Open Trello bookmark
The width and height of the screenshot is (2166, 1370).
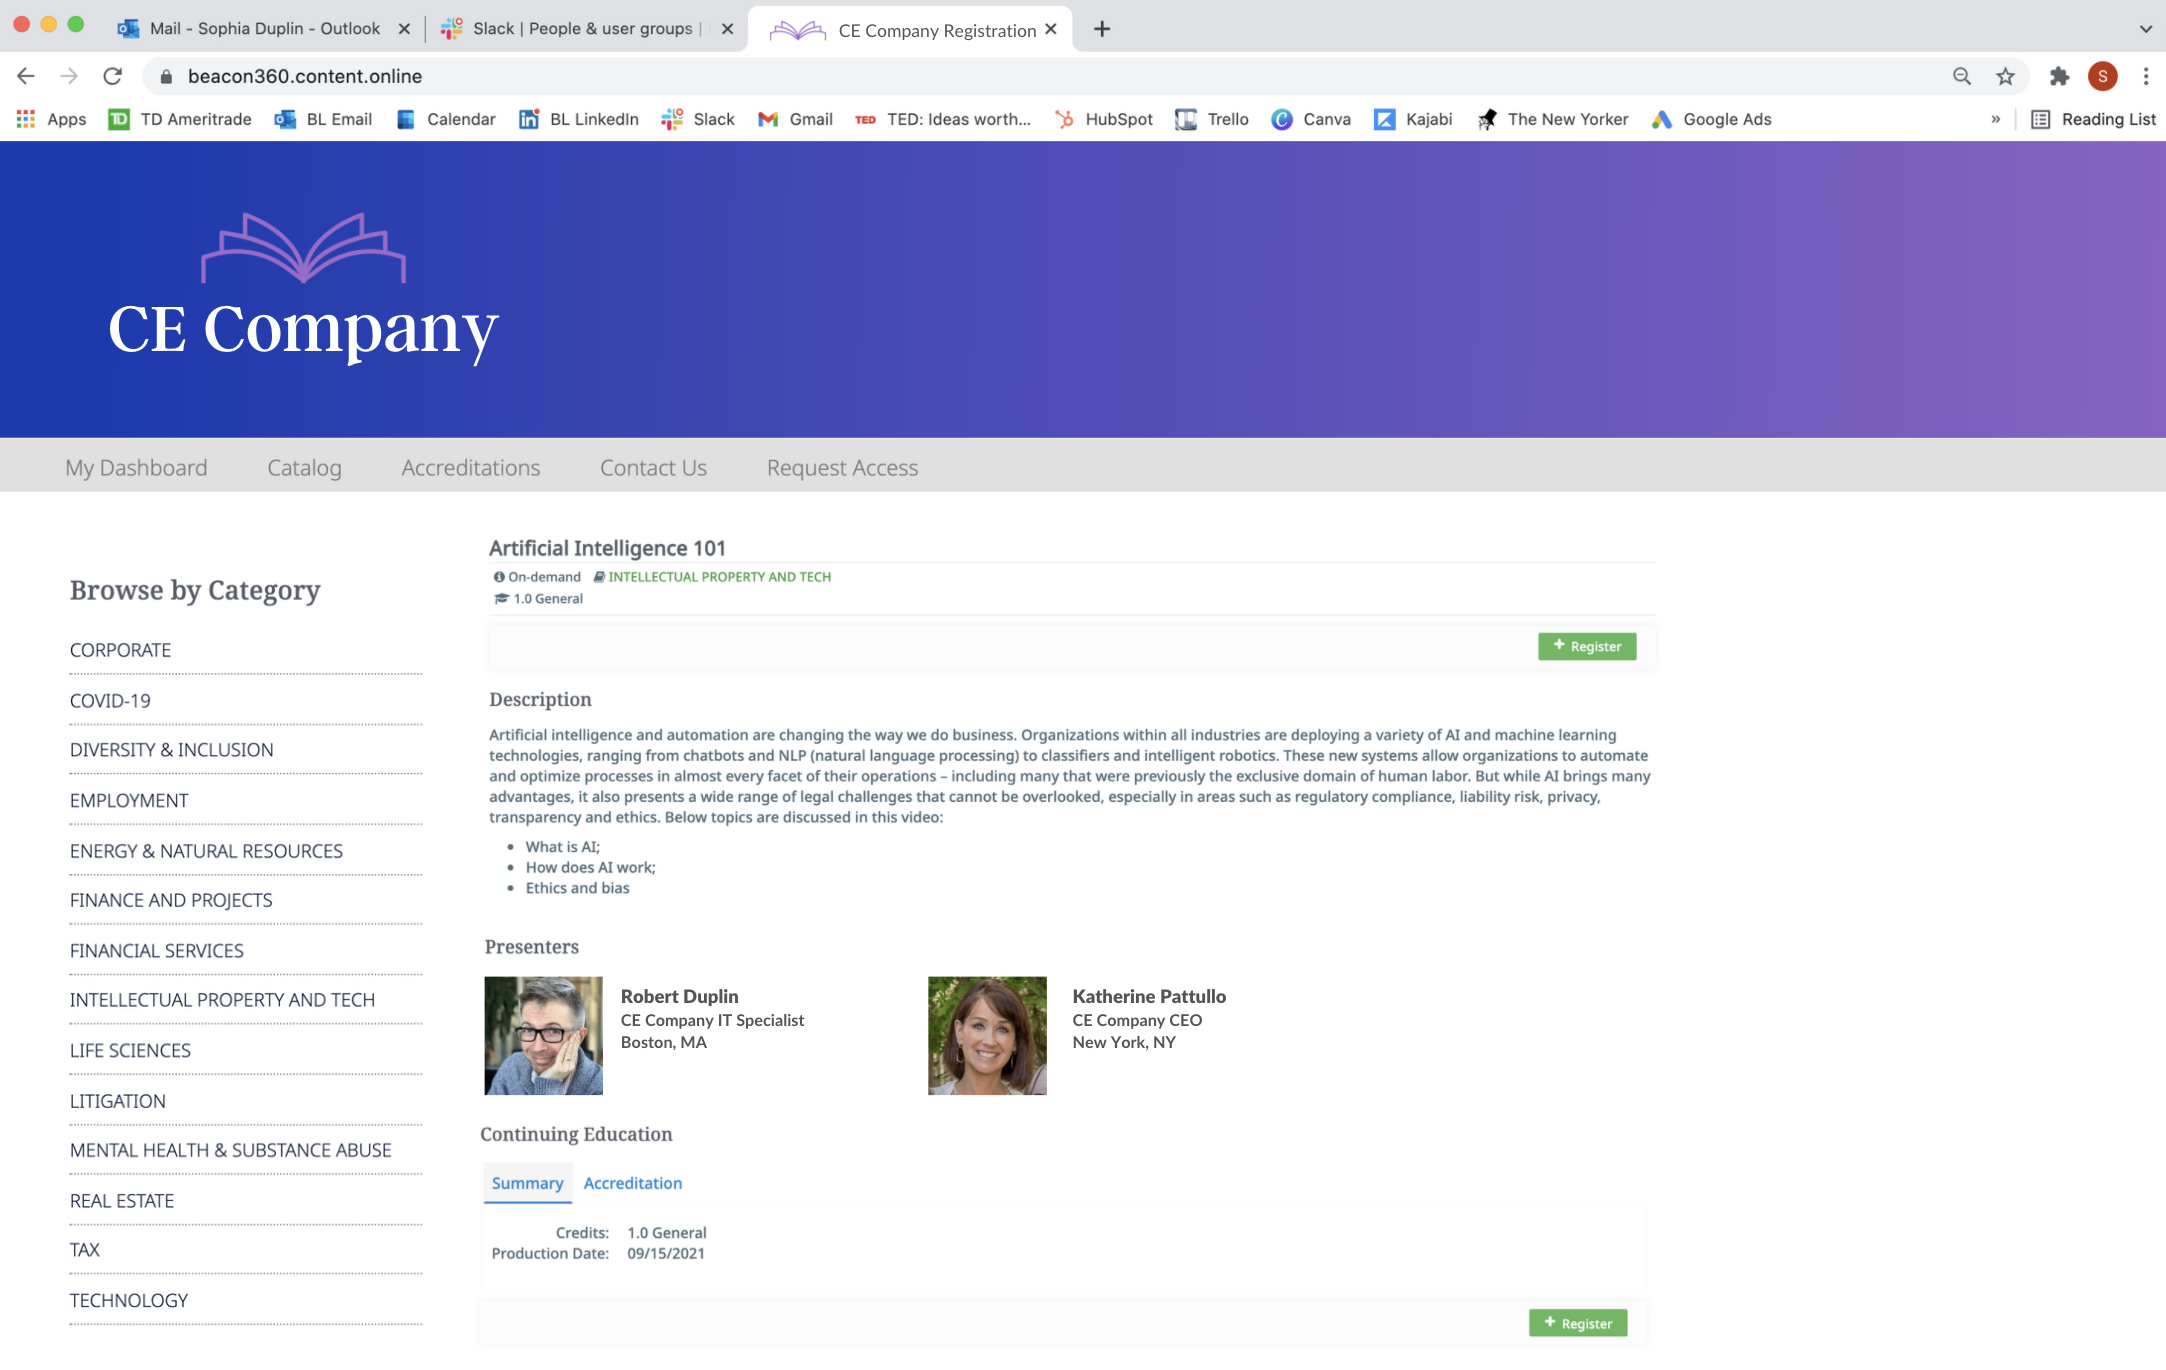tap(1212, 119)
